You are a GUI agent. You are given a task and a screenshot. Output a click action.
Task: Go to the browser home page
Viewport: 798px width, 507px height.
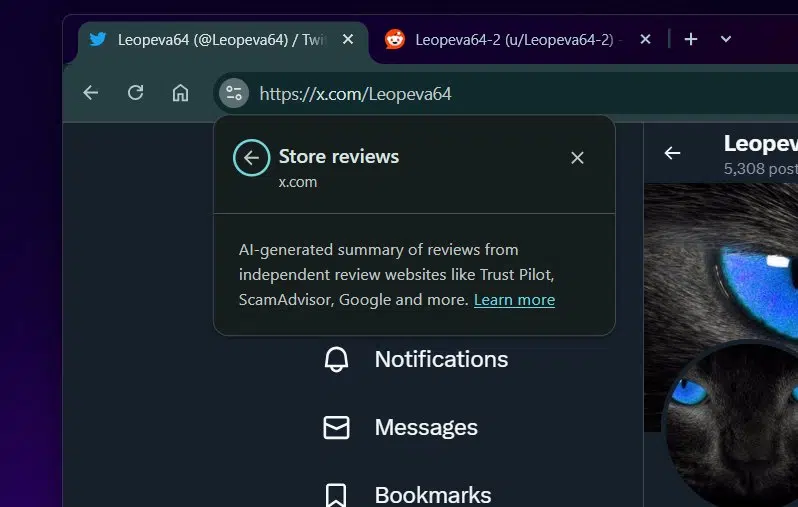(180, 93)
